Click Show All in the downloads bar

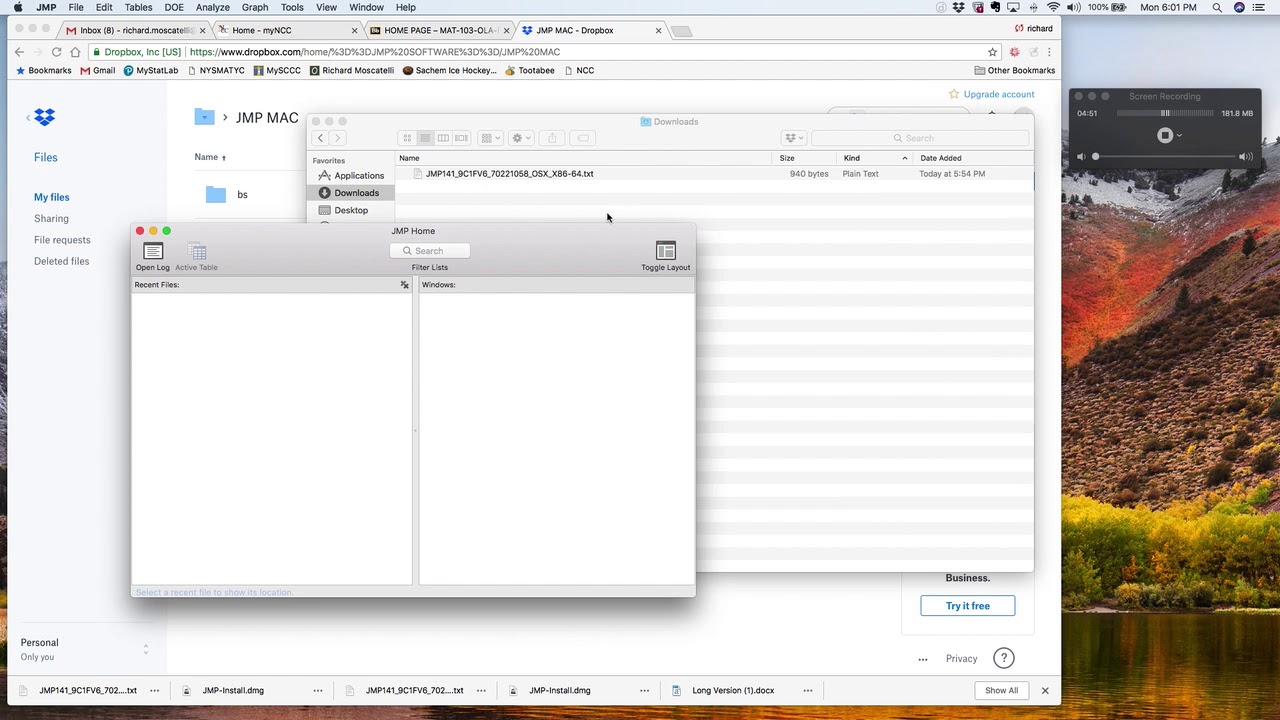[x=1001, y=690]
